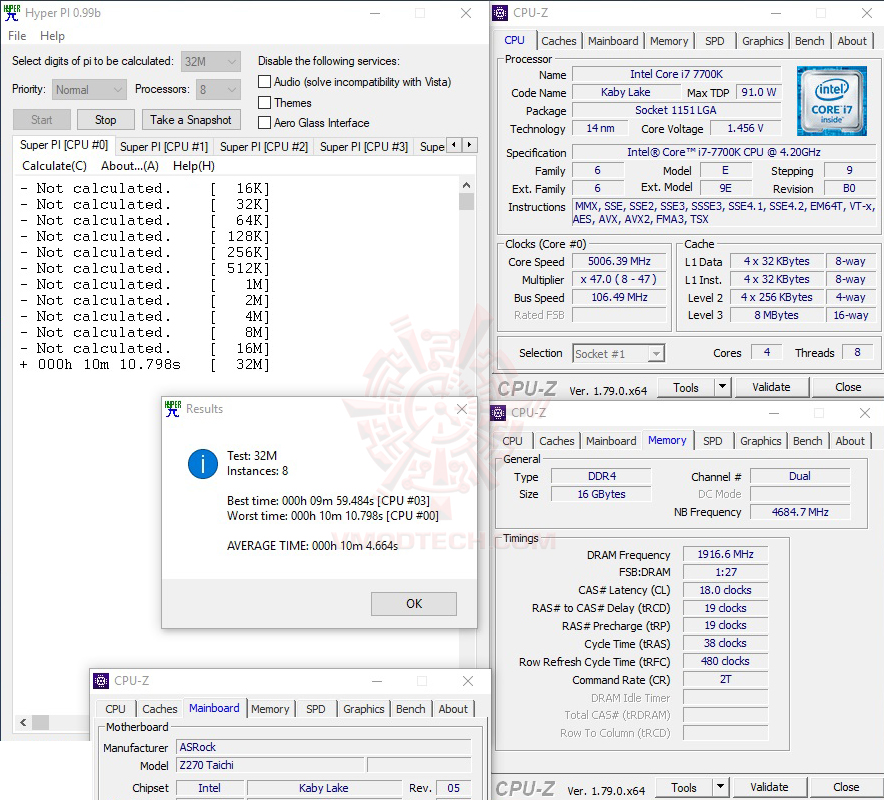Image resolution: width=884 pixels, height=800 pixels.
Task: Open the Priority Normal dropdown
Action: pyautogui.click(x=89, y=90)
